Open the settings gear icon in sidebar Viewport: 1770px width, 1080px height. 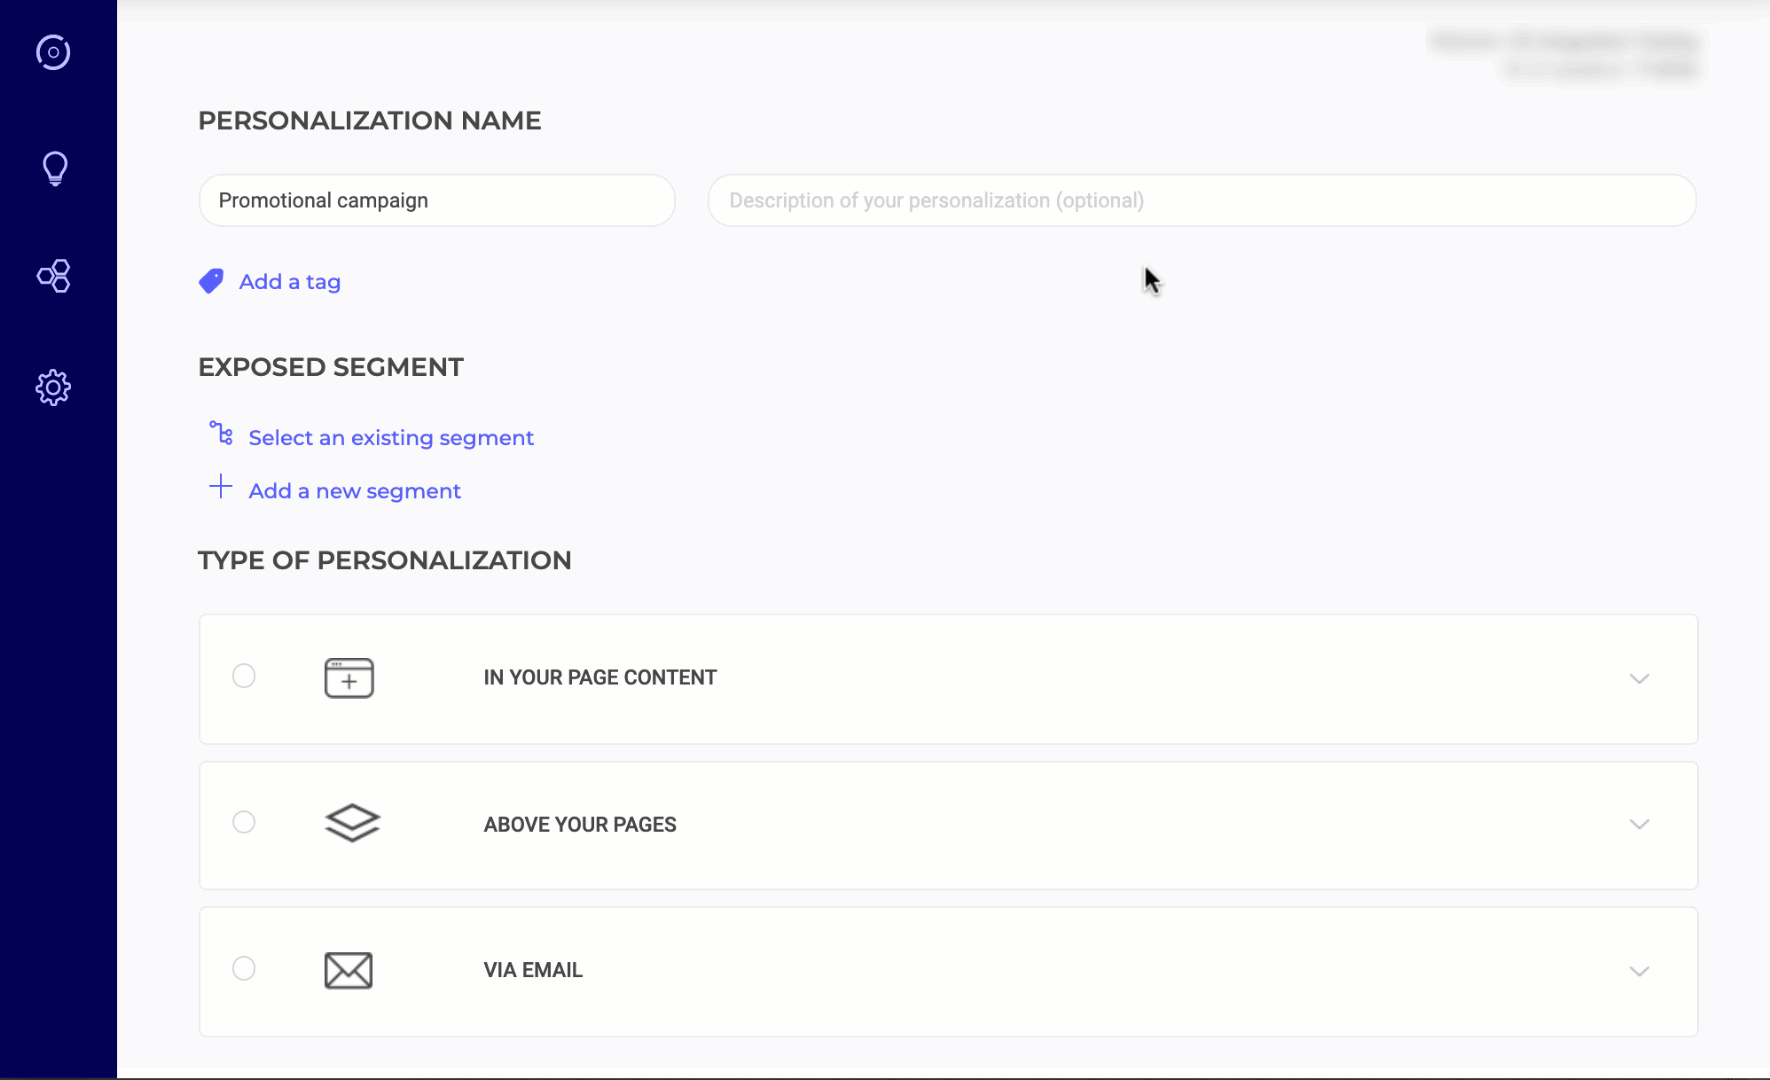pos(54,388)
